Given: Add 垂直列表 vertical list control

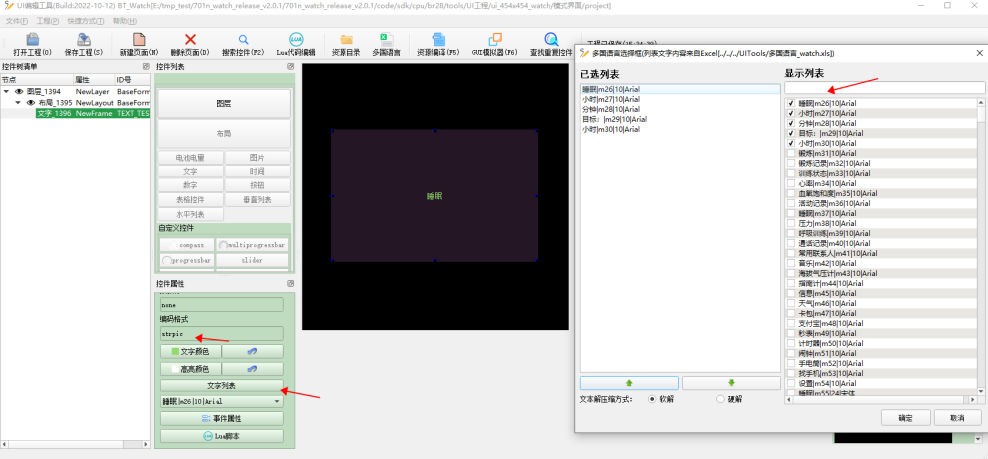Looking at the screenshot, I should (257, 199).
